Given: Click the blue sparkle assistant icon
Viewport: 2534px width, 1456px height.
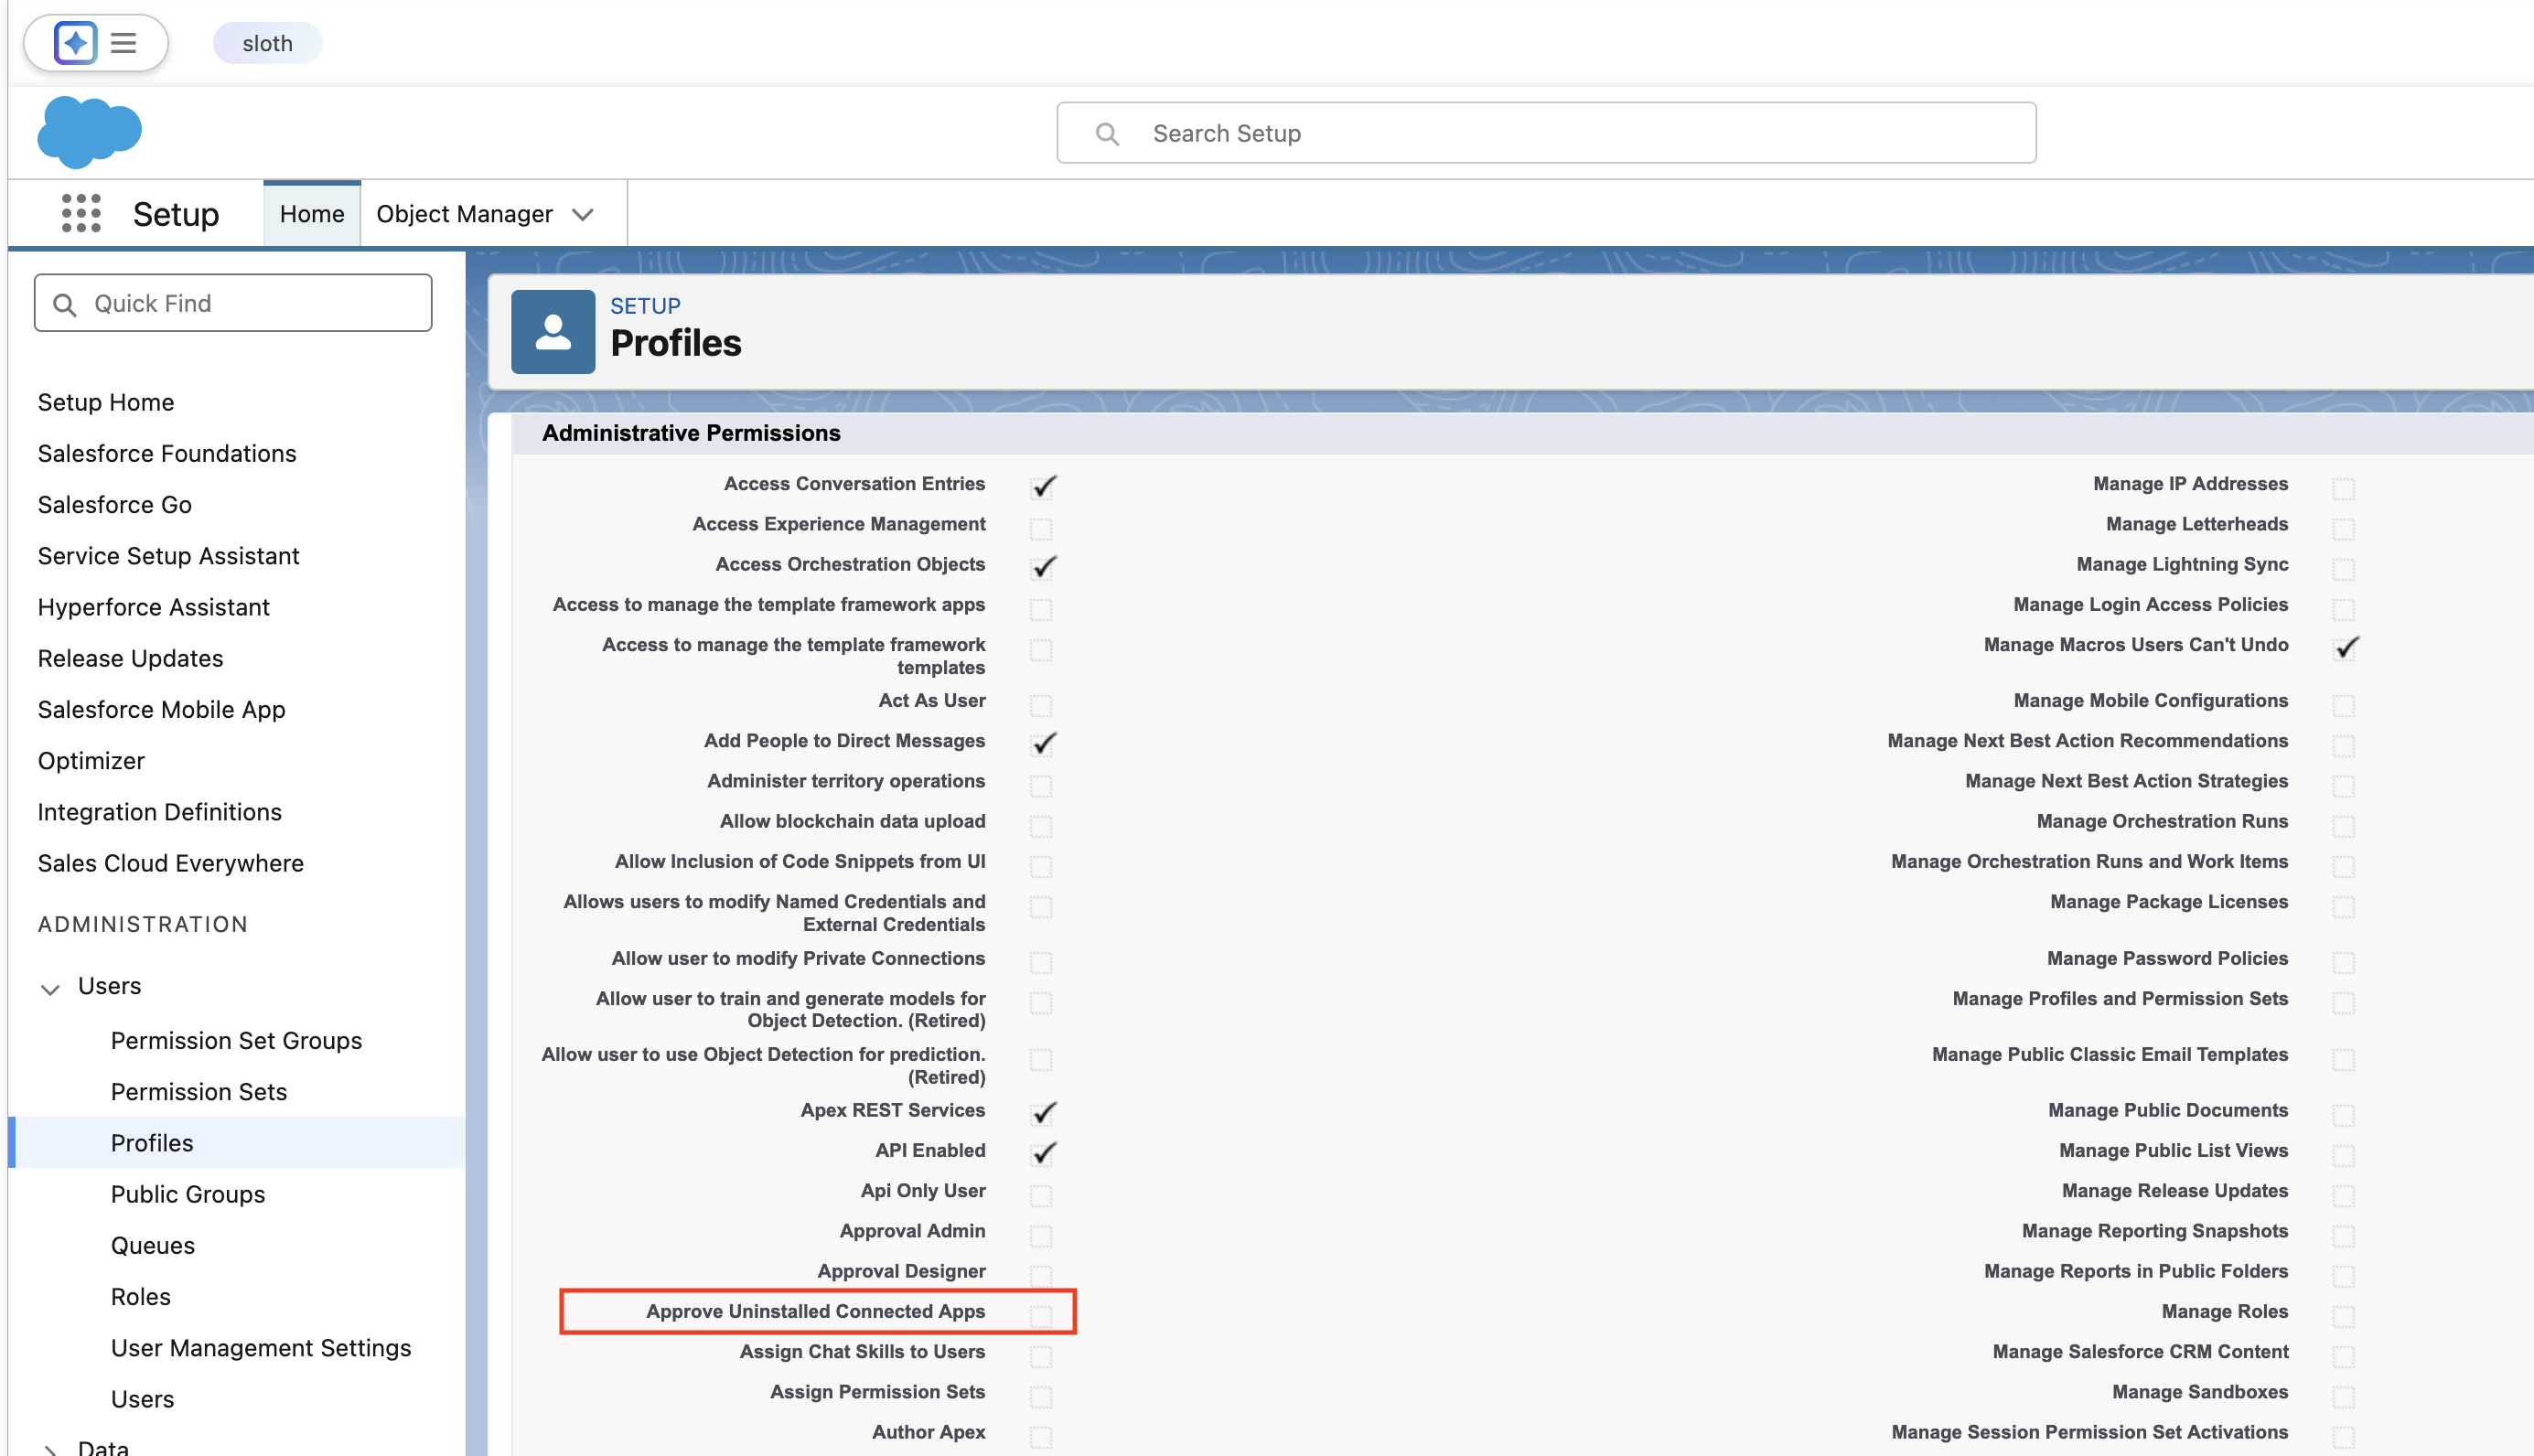Looking at the screenshot, I should click(x=75, y=43).
